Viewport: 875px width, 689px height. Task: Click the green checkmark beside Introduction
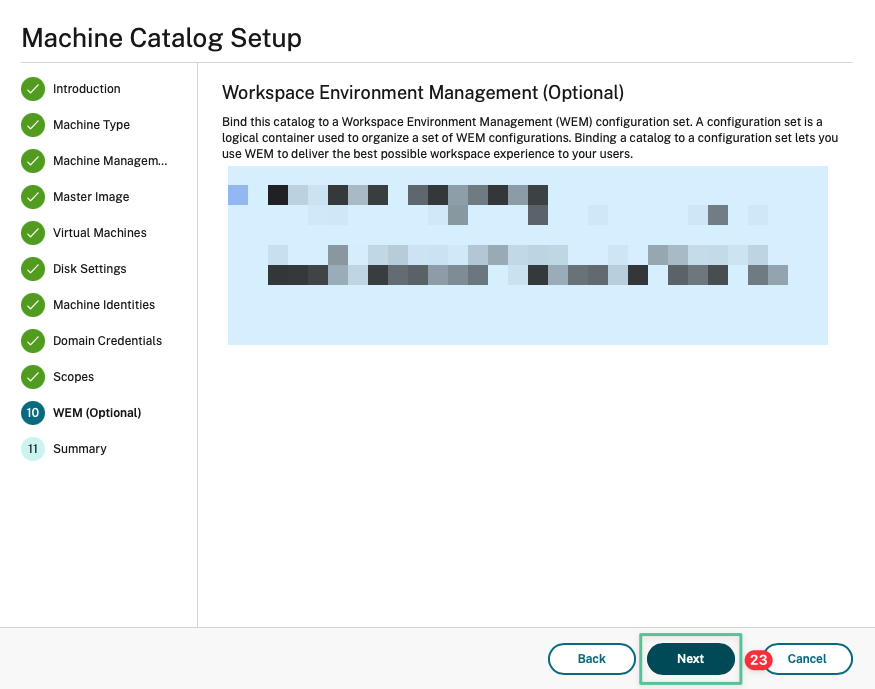(x=33, y=89)
